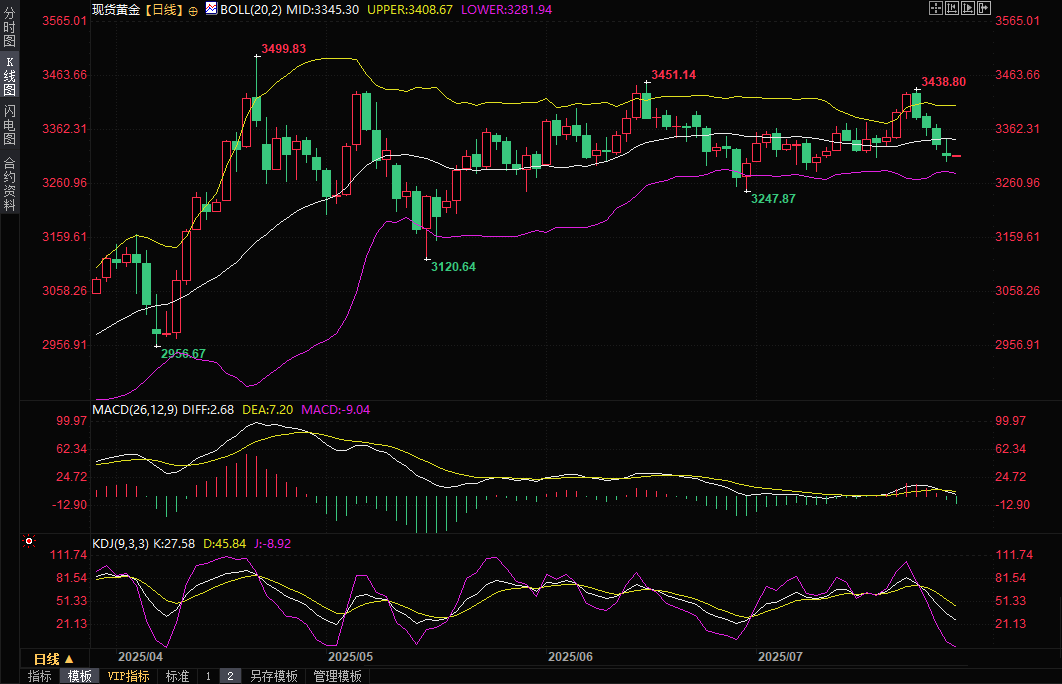Open VIP指标 tab
The image size is (1062, 684).
(129, 676)
